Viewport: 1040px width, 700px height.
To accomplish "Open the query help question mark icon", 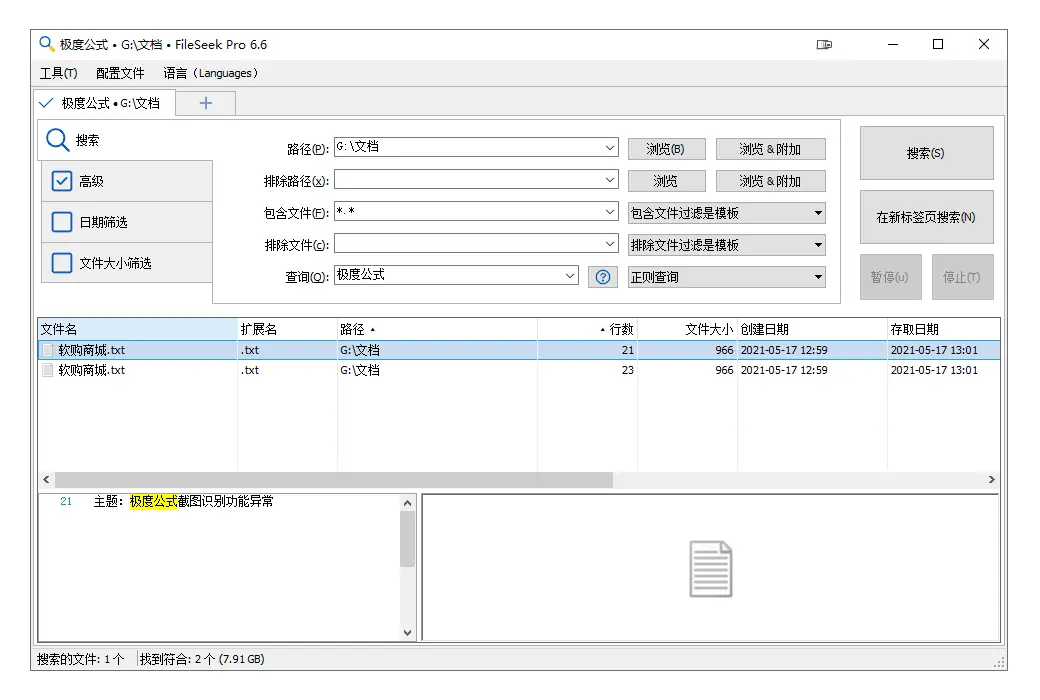I will pos(603,277).
